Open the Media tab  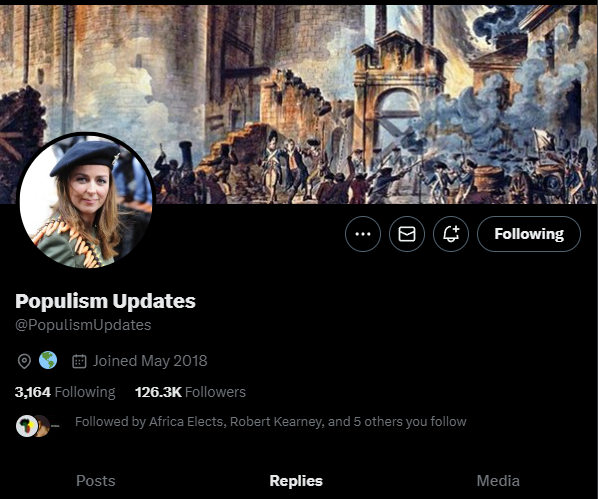point(498,481)
